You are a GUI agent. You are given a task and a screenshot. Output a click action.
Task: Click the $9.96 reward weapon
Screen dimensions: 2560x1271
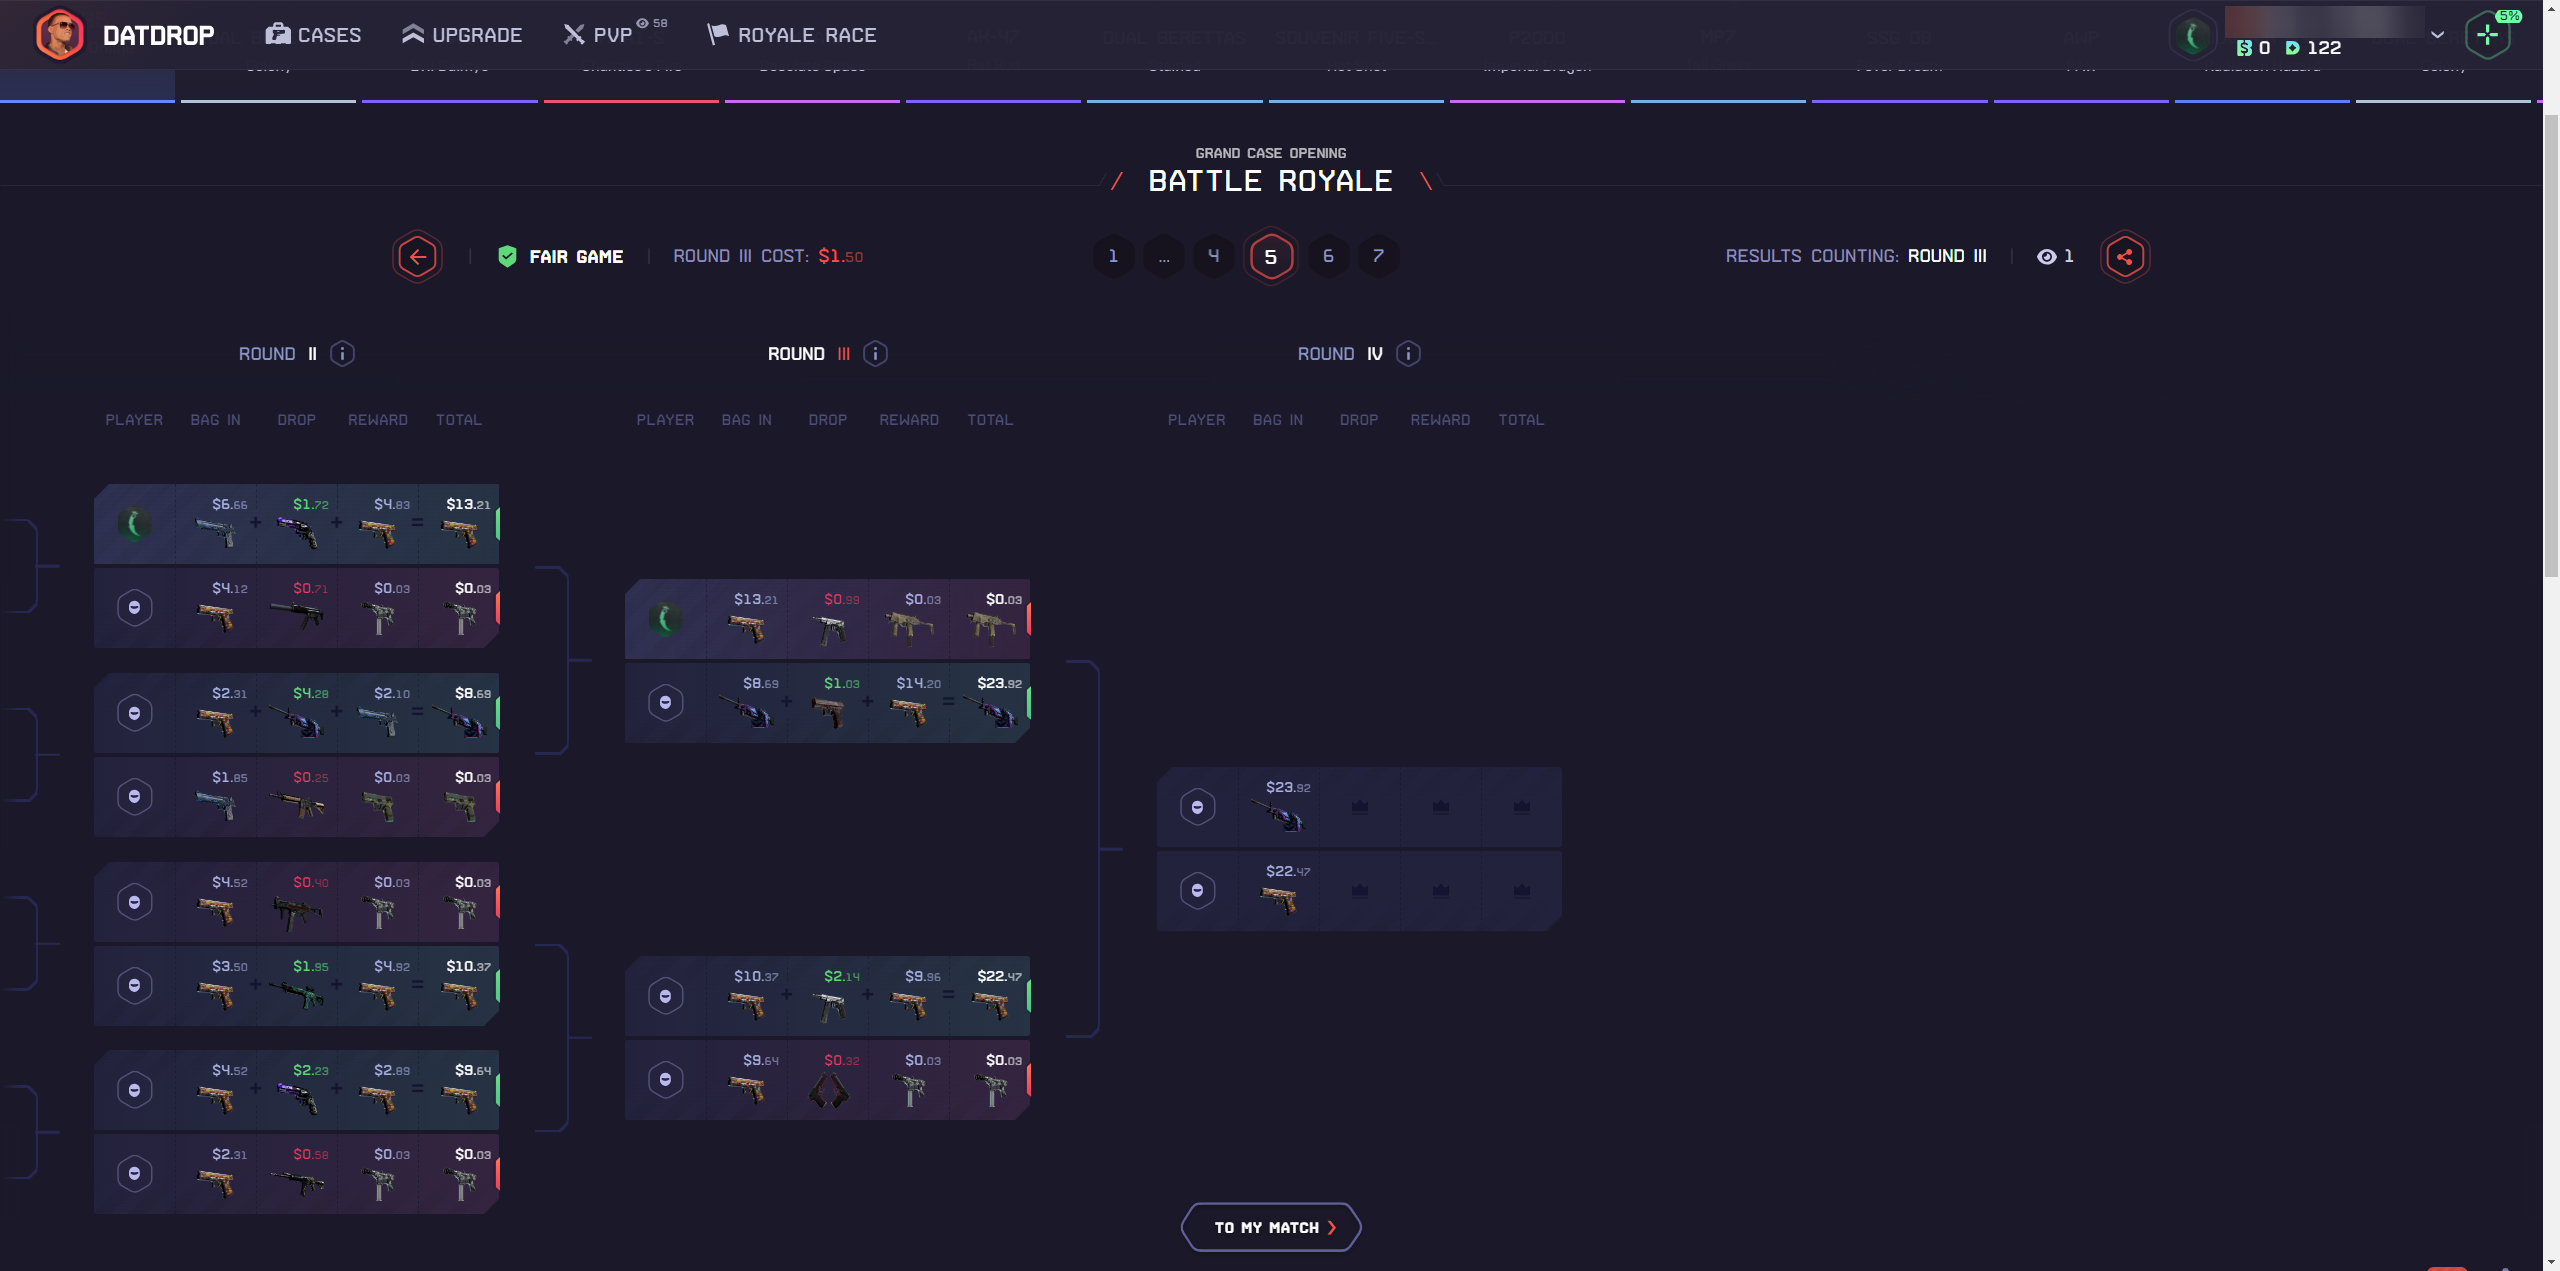(x=909, y=1005)
